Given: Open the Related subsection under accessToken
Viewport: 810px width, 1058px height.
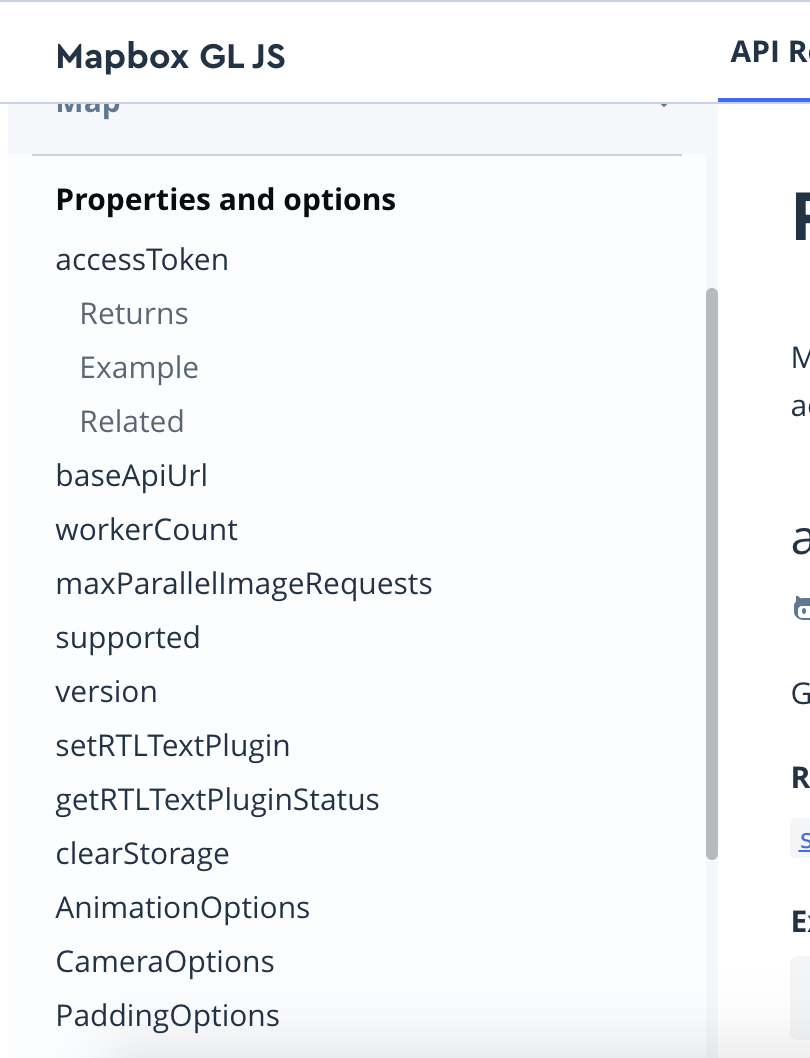Looking at the screenshot, I should pos(131,421).
